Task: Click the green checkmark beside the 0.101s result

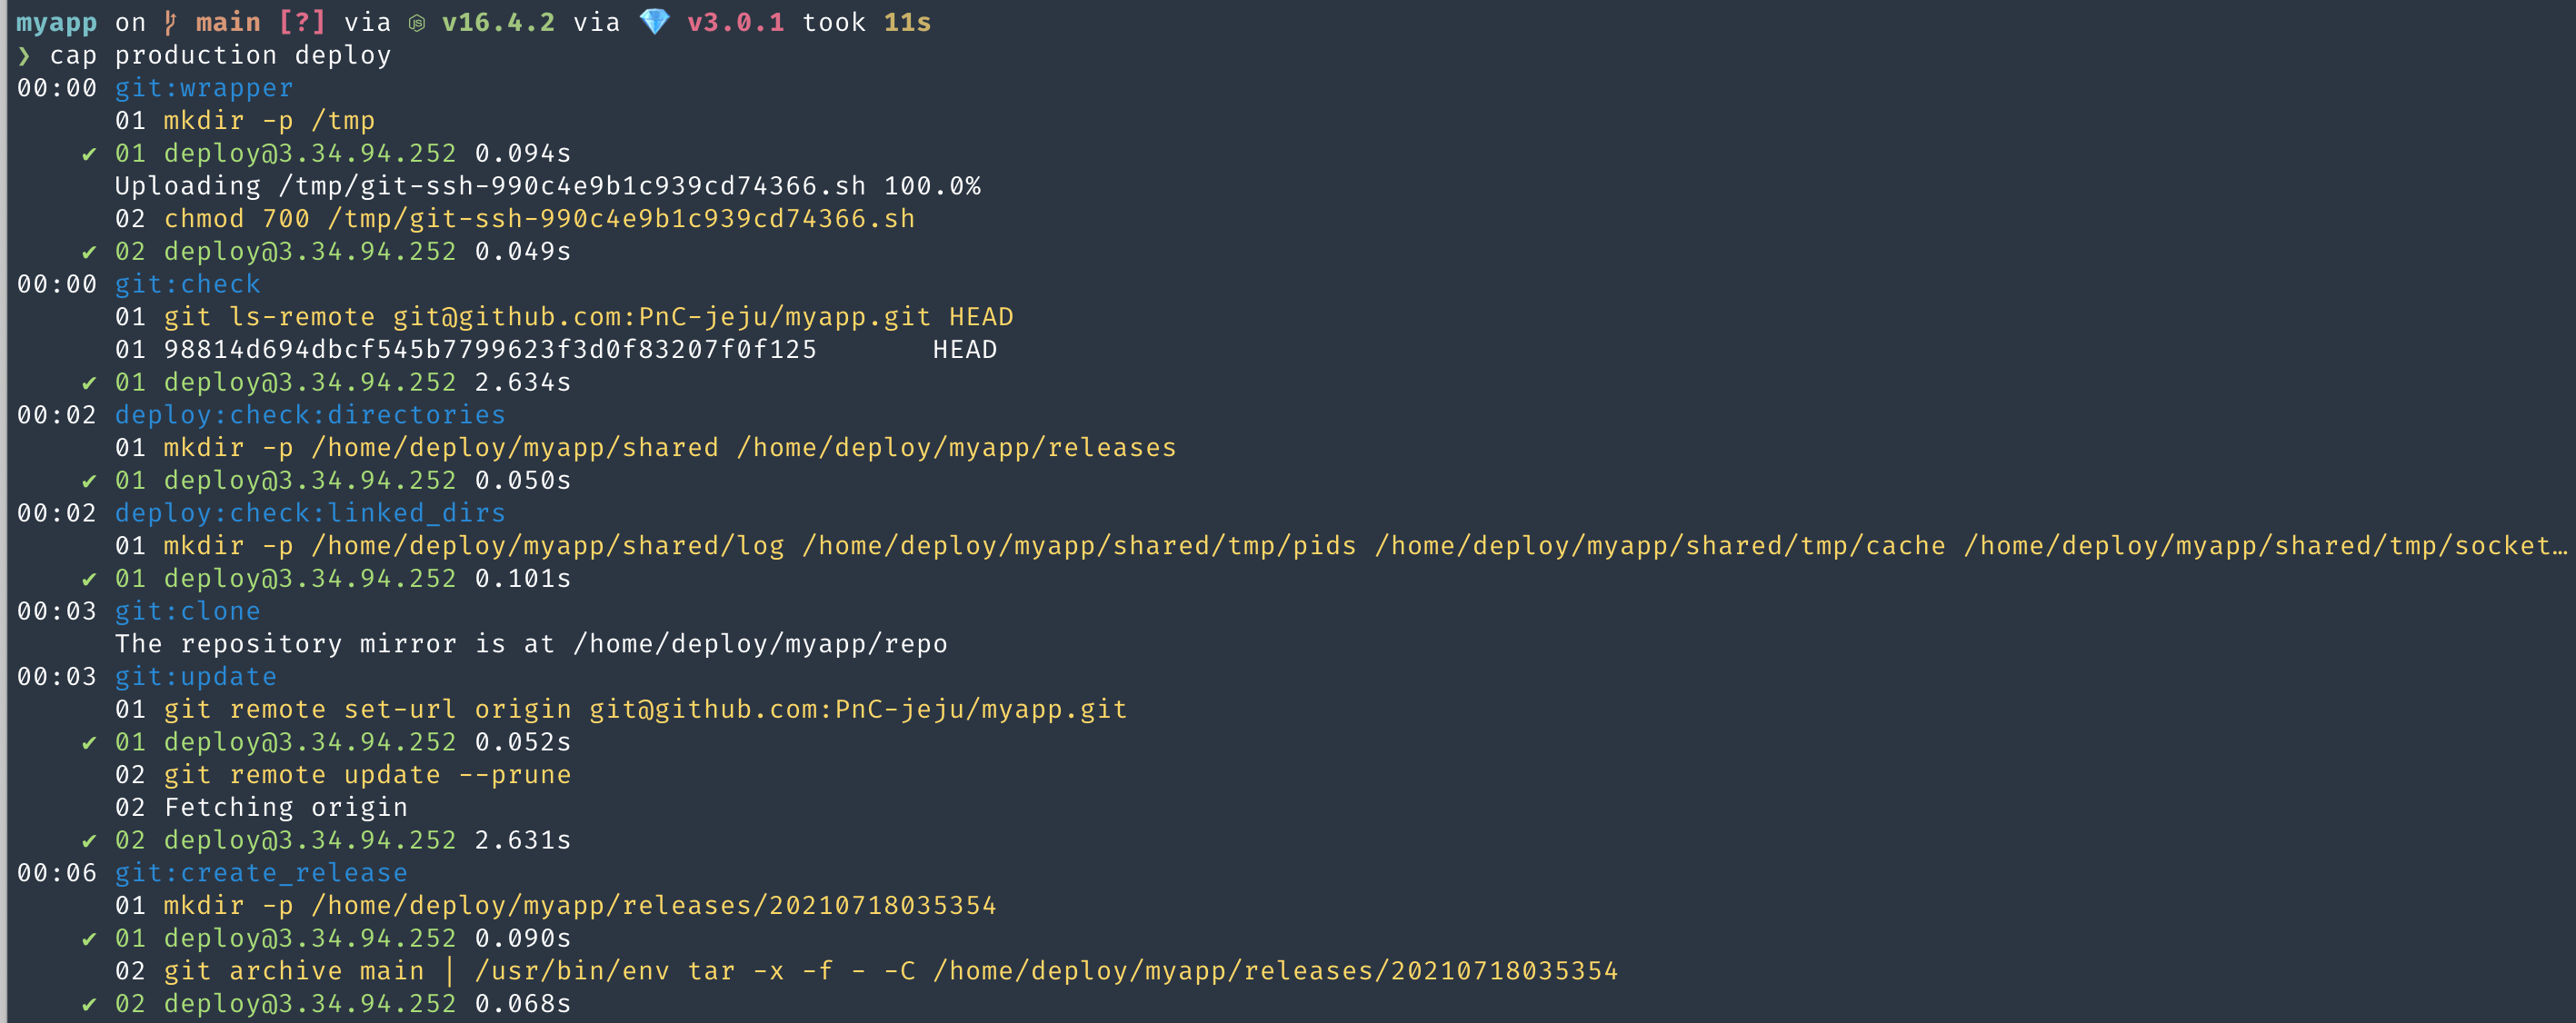Action: 89,579
